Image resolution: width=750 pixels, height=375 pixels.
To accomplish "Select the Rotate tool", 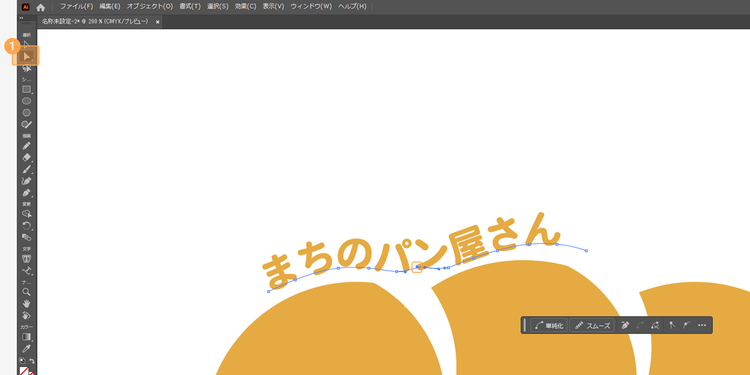I will click(27, 225).
